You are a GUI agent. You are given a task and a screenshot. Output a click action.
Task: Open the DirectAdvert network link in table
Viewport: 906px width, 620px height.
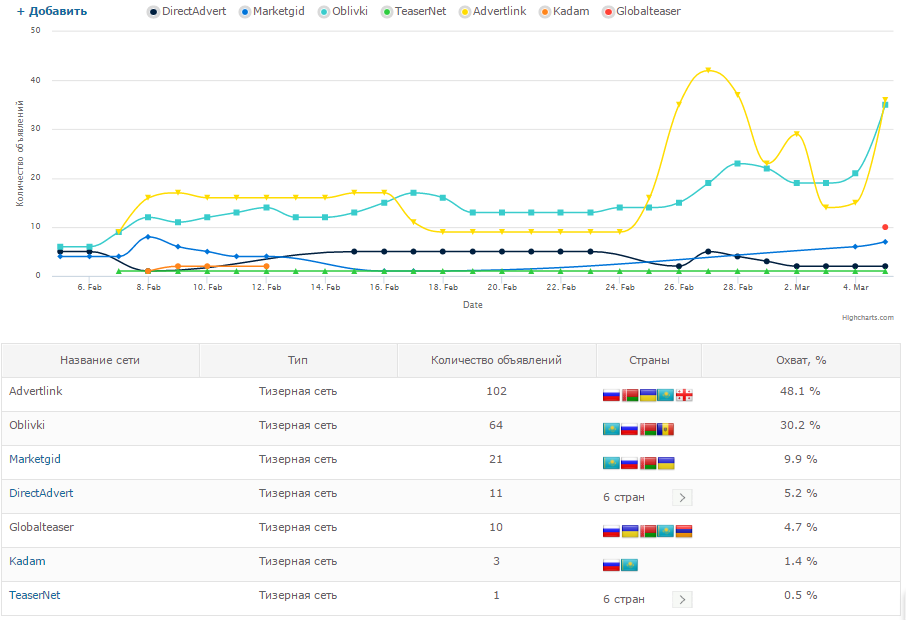point(41,493)
